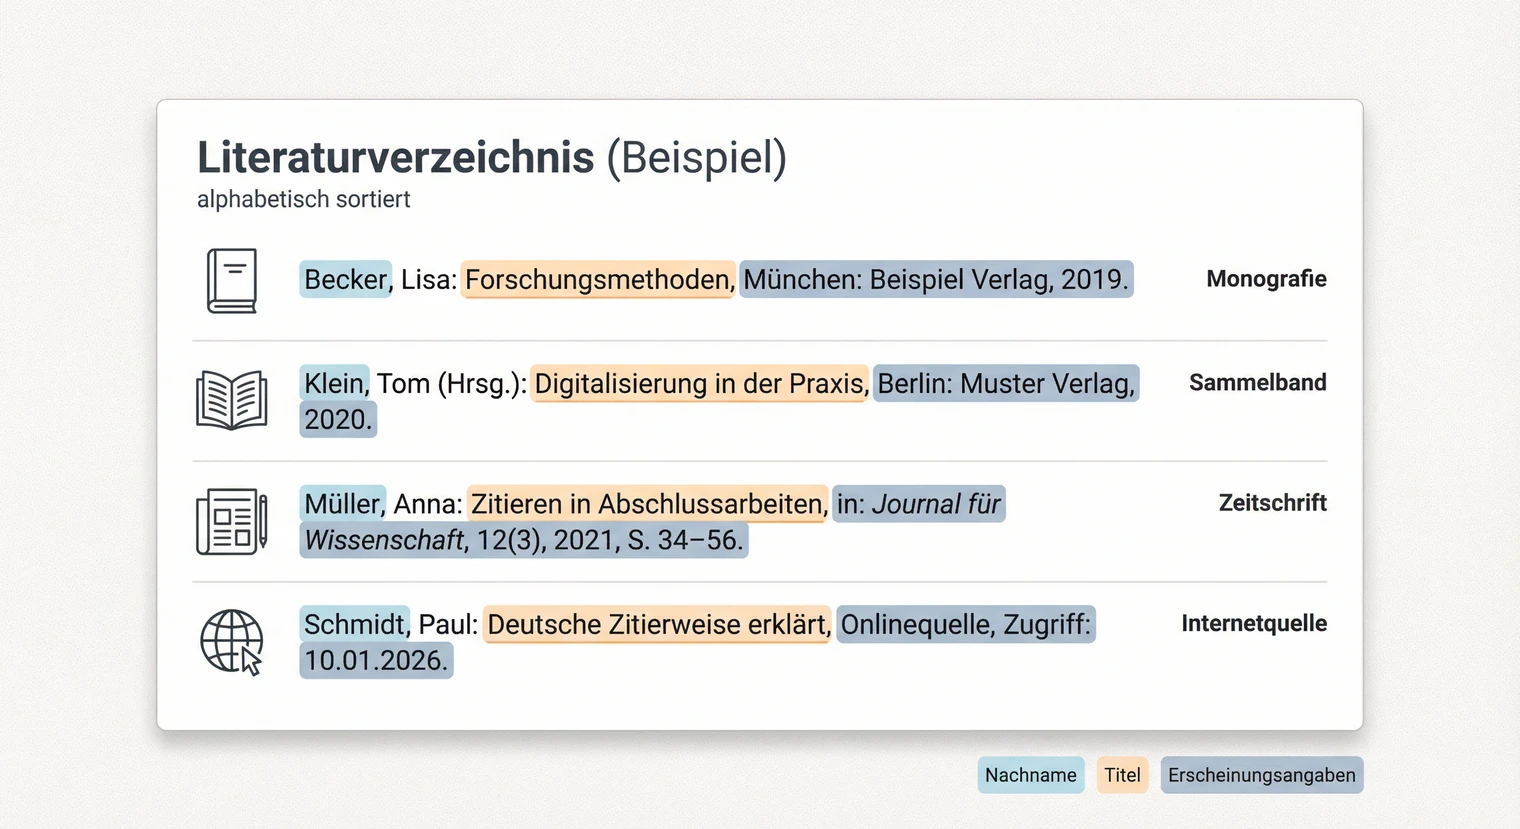Screen dimensions: 1520x829
Task: Select the open book Sammelband icon
Action: 232,401
